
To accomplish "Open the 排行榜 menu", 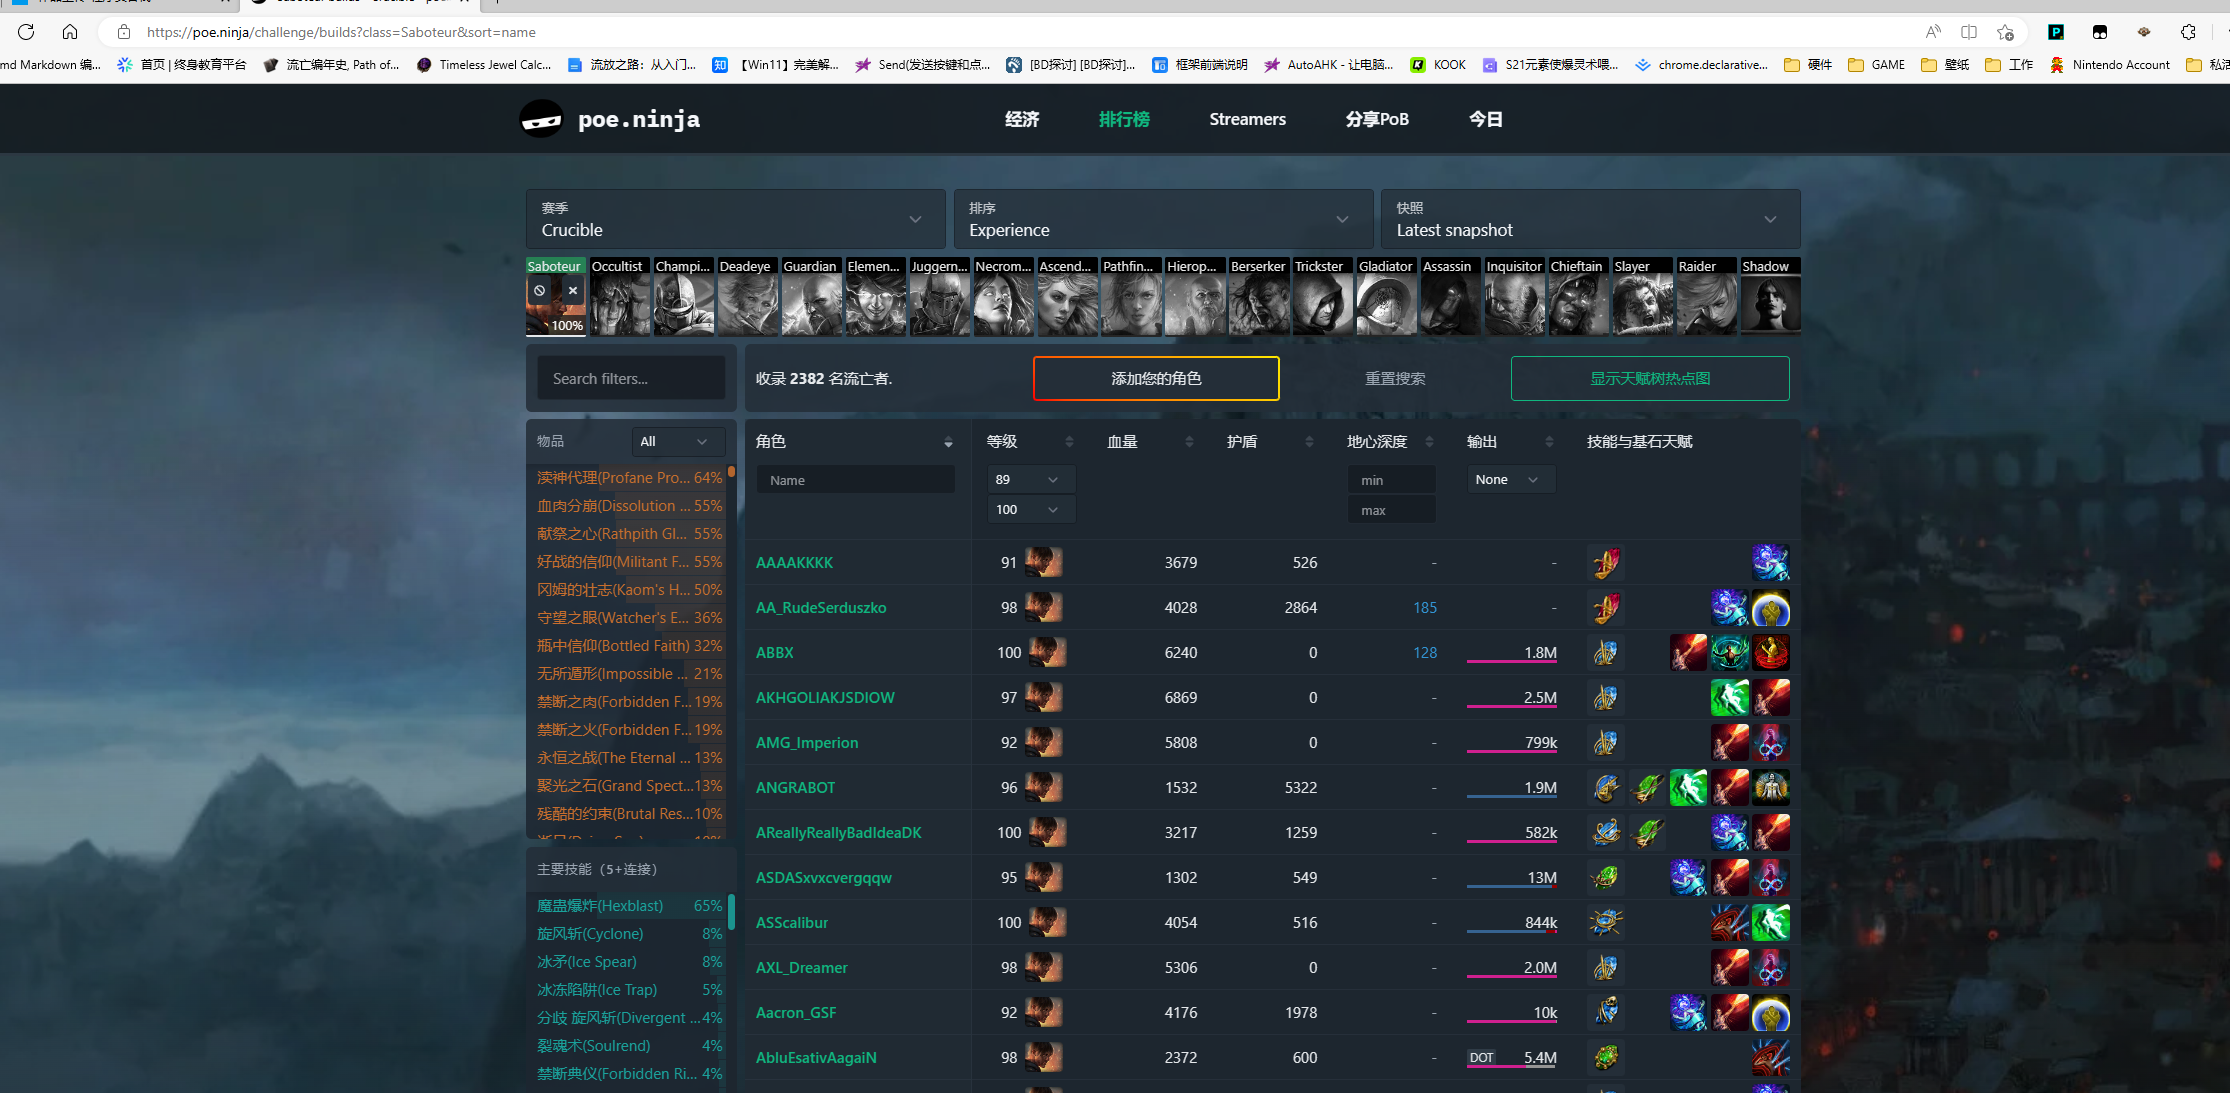I will (1124, 119).
